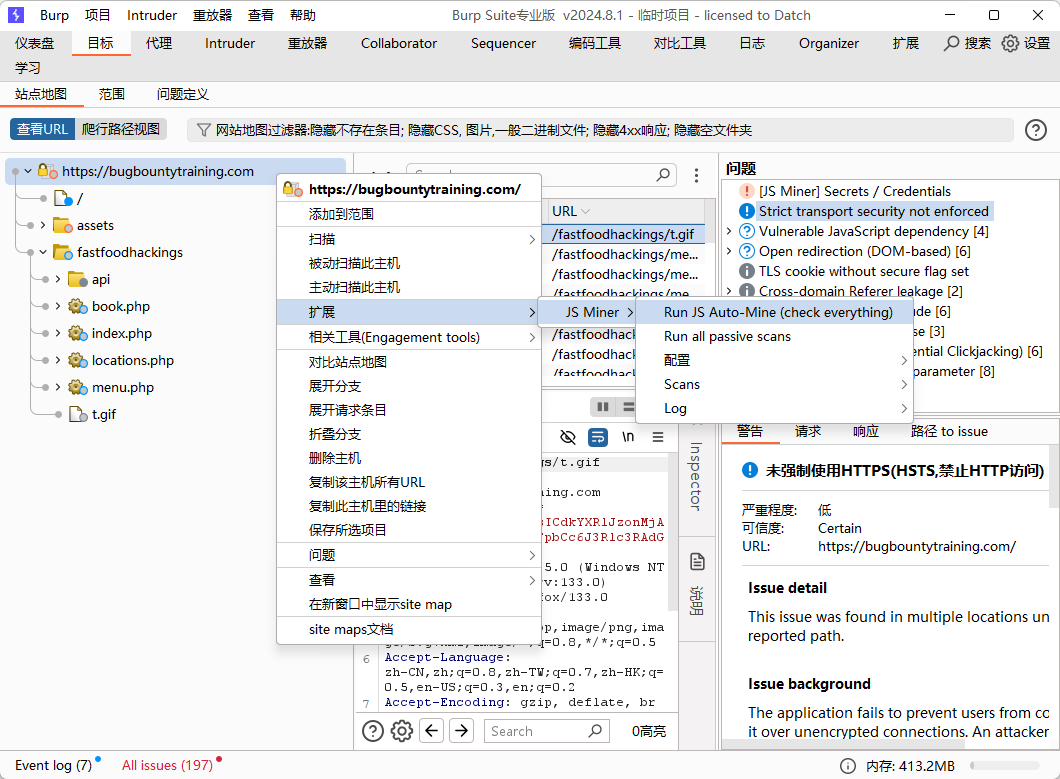Click the Burp Suite lightning logo icon
Image resolution: width=1060 pixels, height=779 pixels.
click(16, 15)
